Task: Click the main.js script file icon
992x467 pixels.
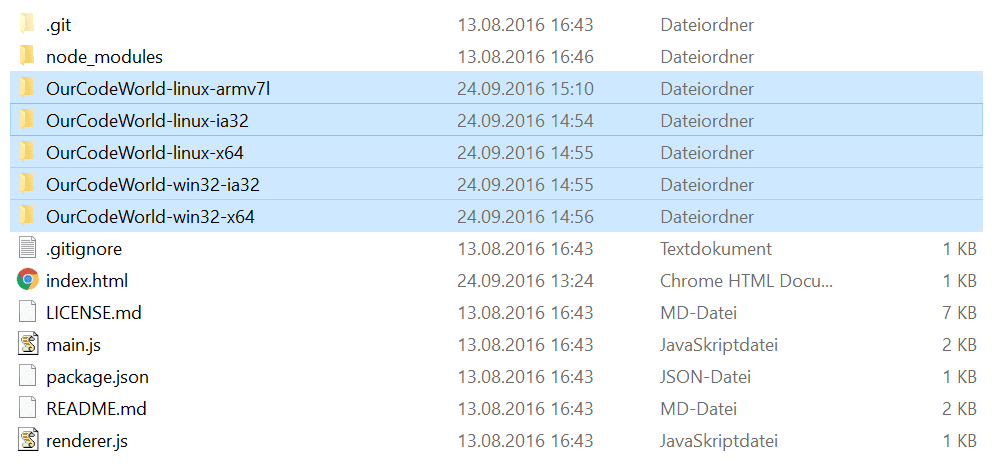Action: click(x=27, y=344)
